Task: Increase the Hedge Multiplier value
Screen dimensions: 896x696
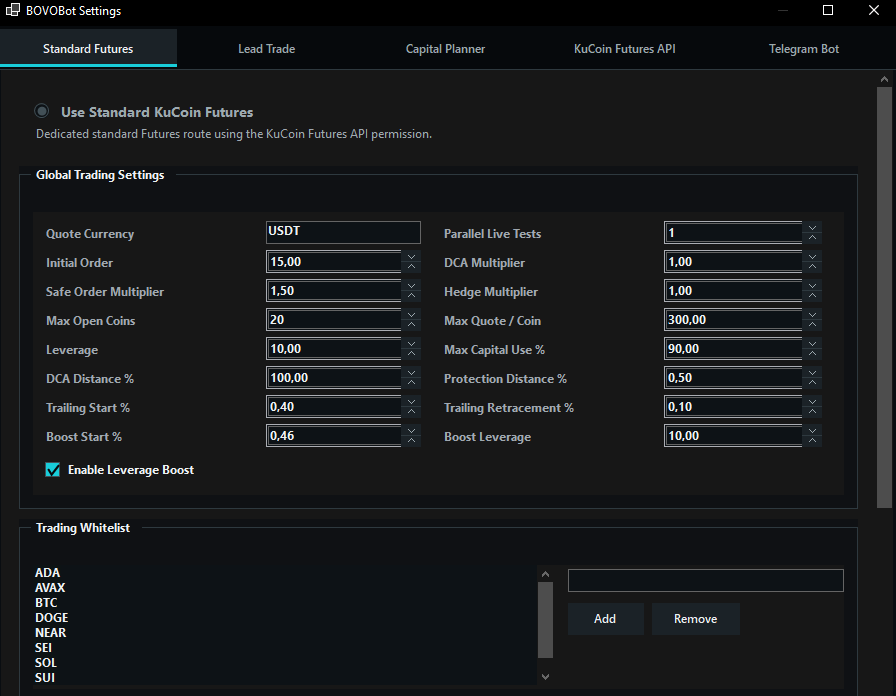Action: pyautogui.click(x=812, y=296)
